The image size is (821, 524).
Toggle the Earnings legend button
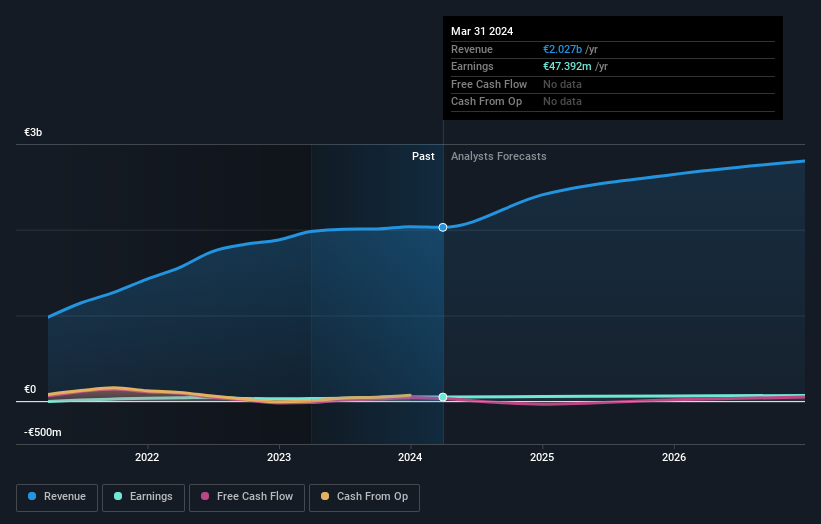click(143, 497)
